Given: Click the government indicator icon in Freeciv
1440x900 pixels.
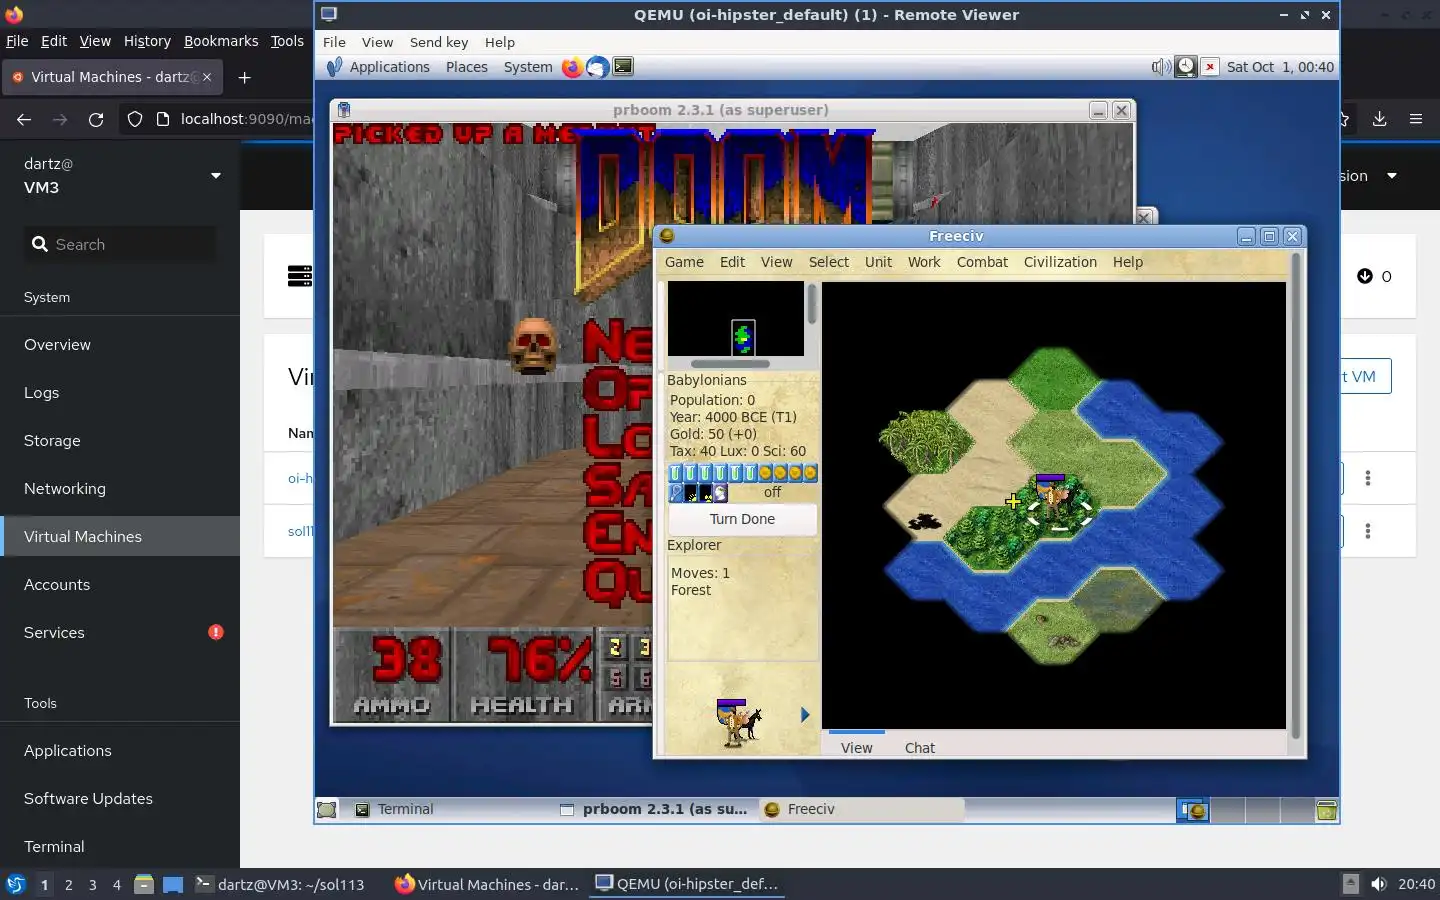Looking at the screenshot, I should coord(720,492).
